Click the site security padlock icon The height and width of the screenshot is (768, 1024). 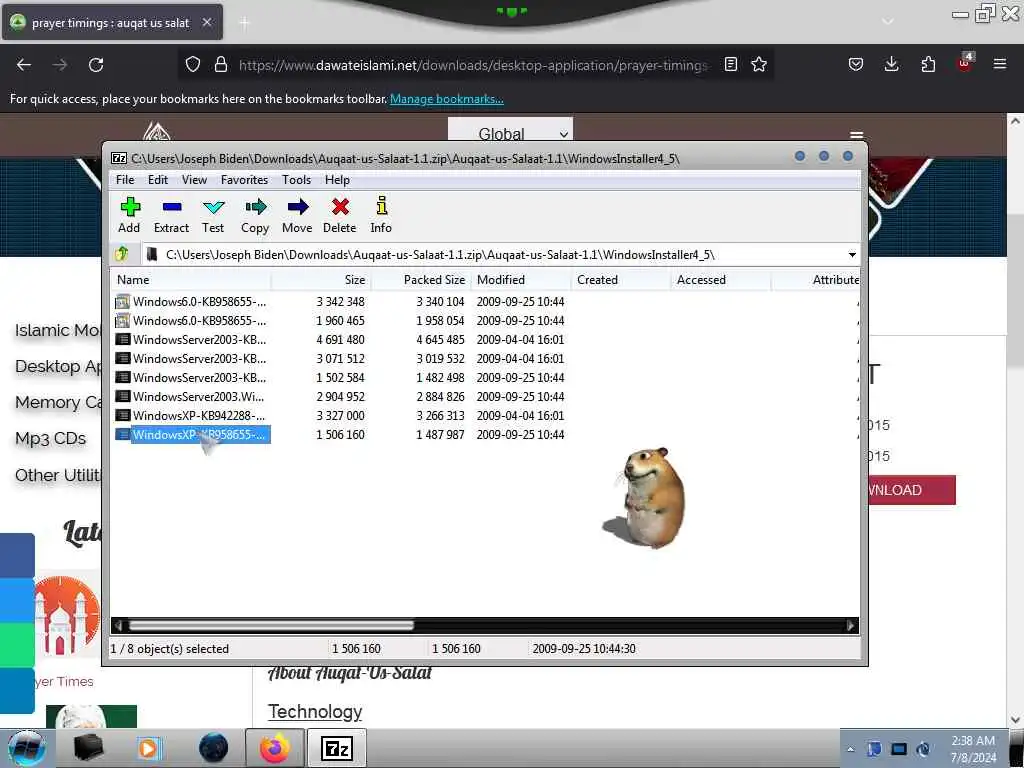tap(221, 64)
